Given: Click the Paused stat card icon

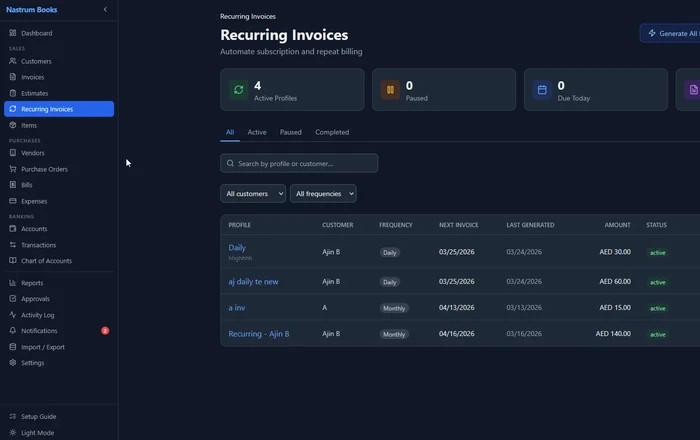Looking at the screenshot, I should (x=390, y=90).
